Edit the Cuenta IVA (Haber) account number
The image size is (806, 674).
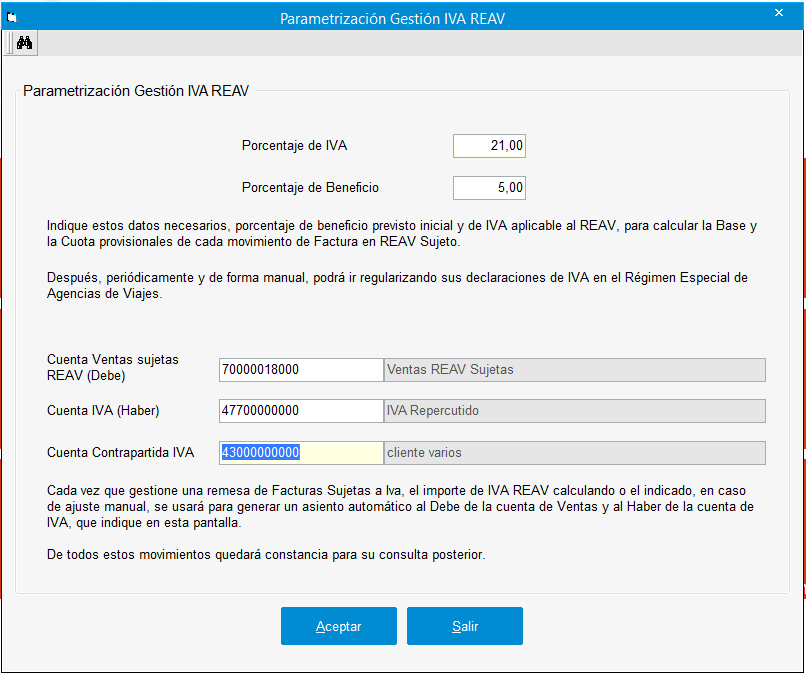coord(300,411)
